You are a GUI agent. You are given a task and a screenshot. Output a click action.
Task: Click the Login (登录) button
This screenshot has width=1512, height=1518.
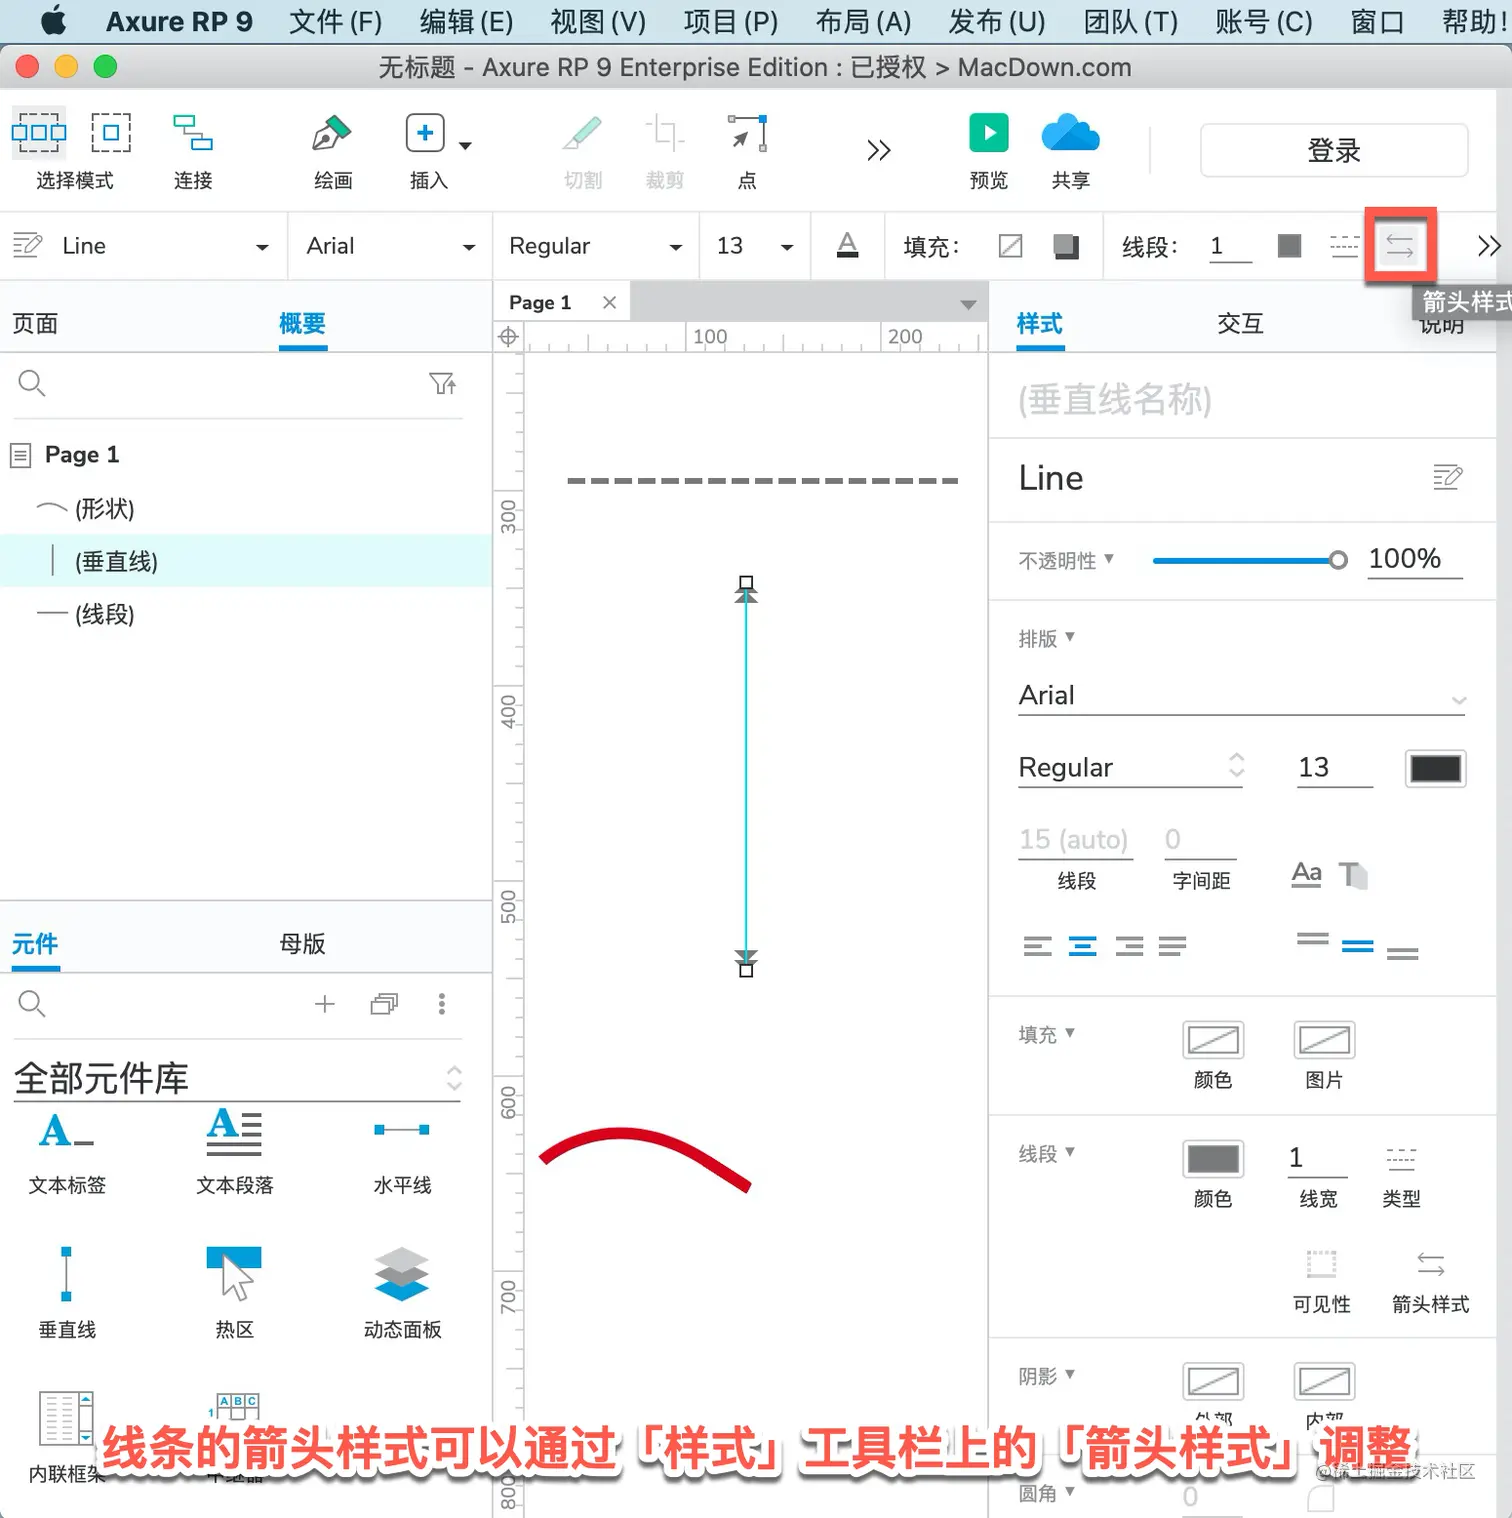(x=1334, y=151)
